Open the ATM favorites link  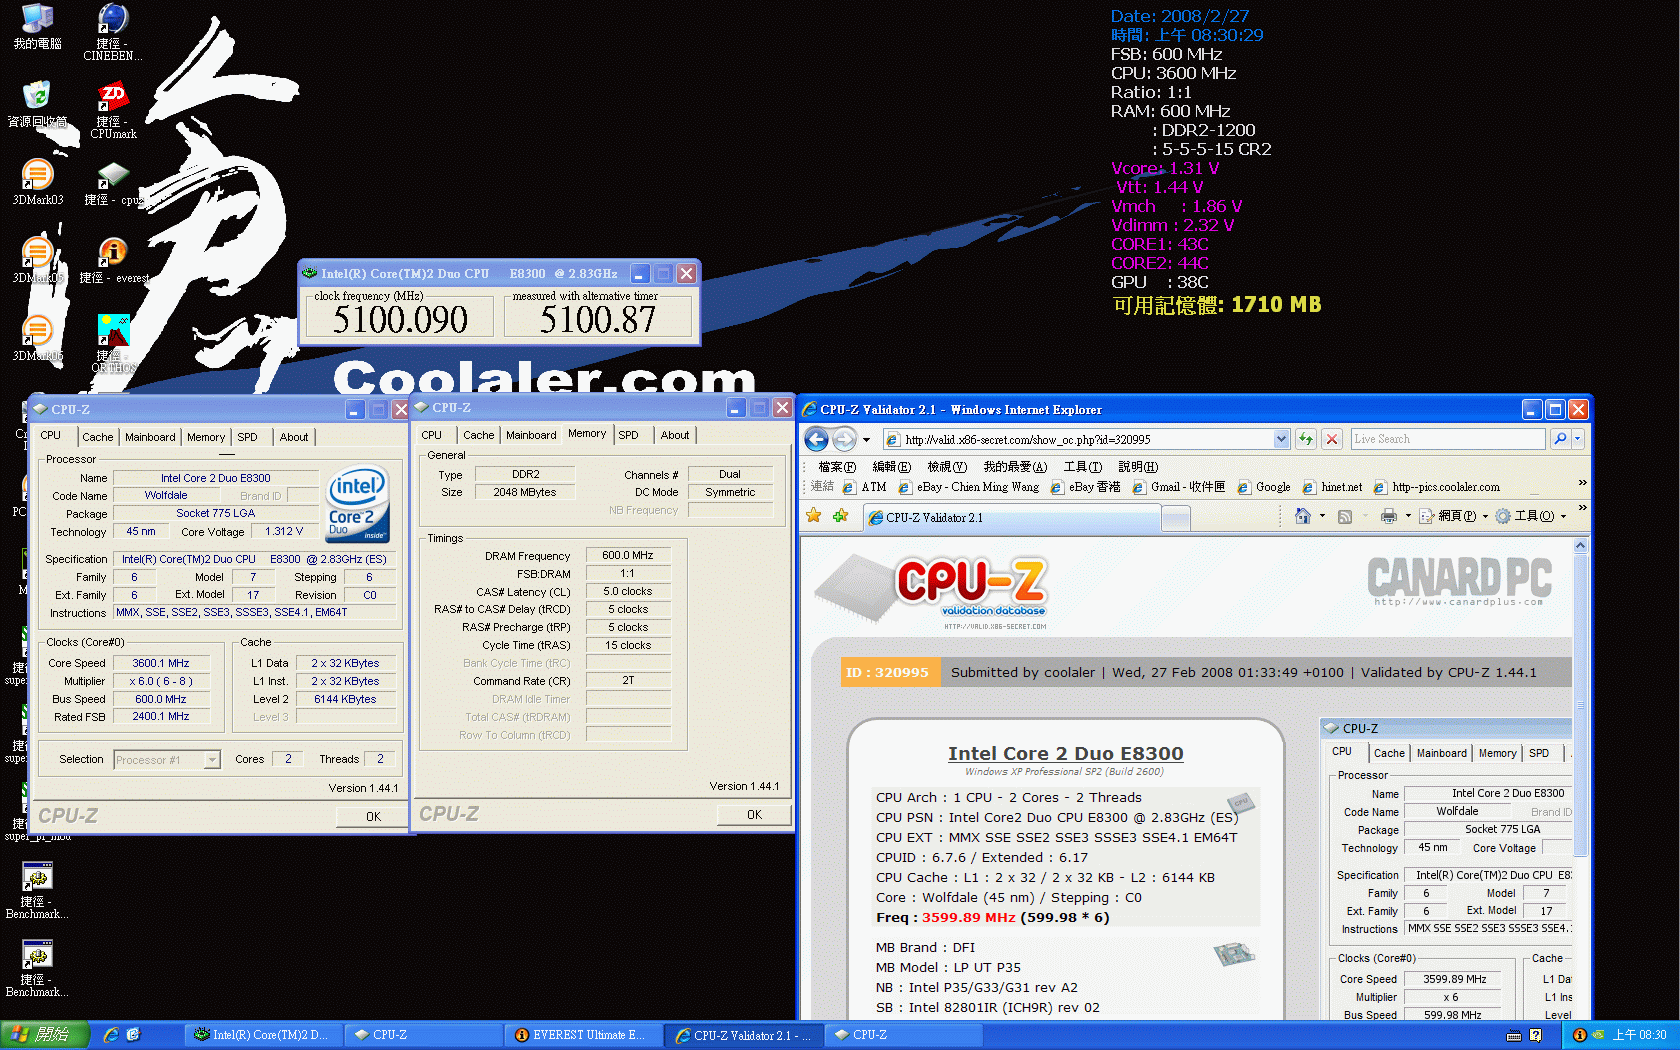click(865, 487)
